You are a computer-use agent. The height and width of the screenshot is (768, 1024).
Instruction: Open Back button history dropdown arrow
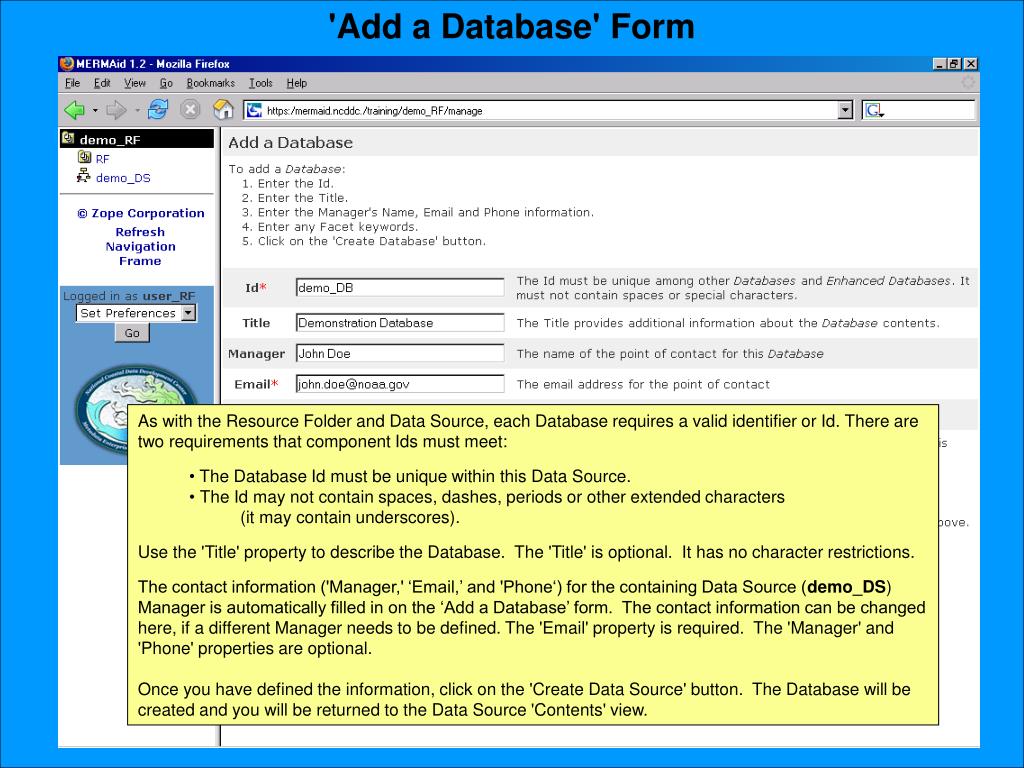point(95,110)
